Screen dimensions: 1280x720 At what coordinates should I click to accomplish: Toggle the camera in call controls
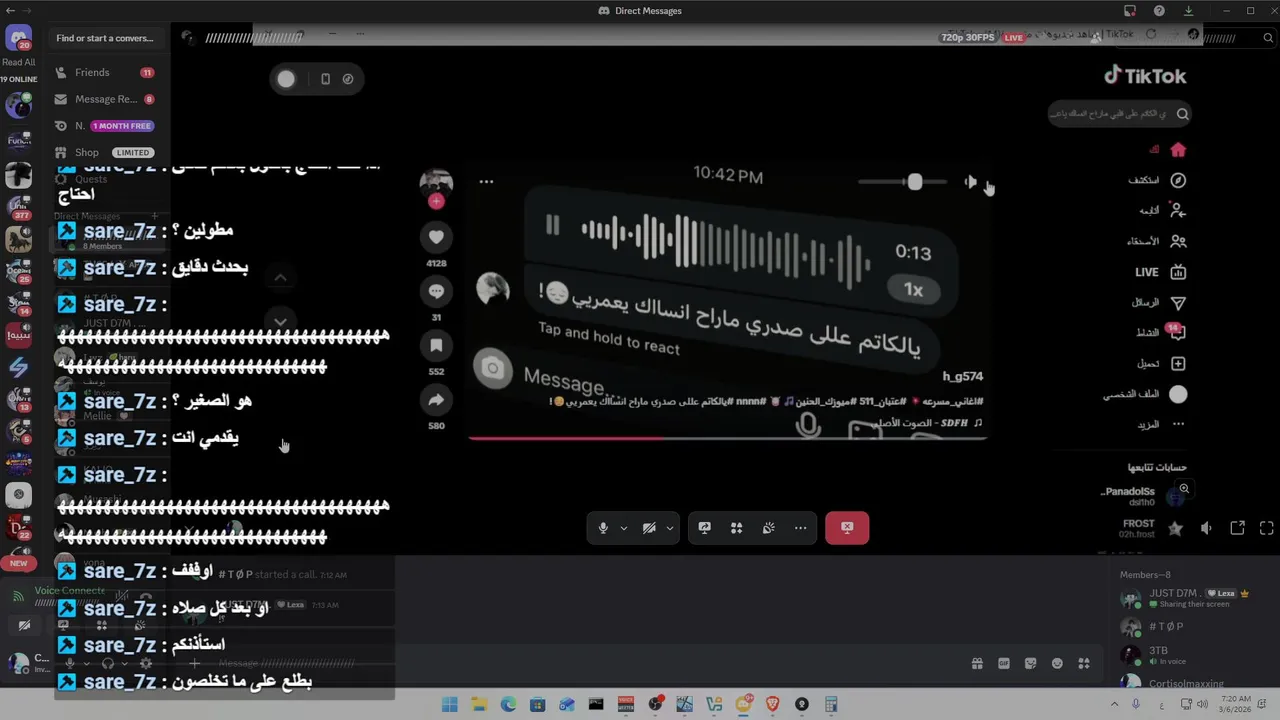tap(649, 528)
